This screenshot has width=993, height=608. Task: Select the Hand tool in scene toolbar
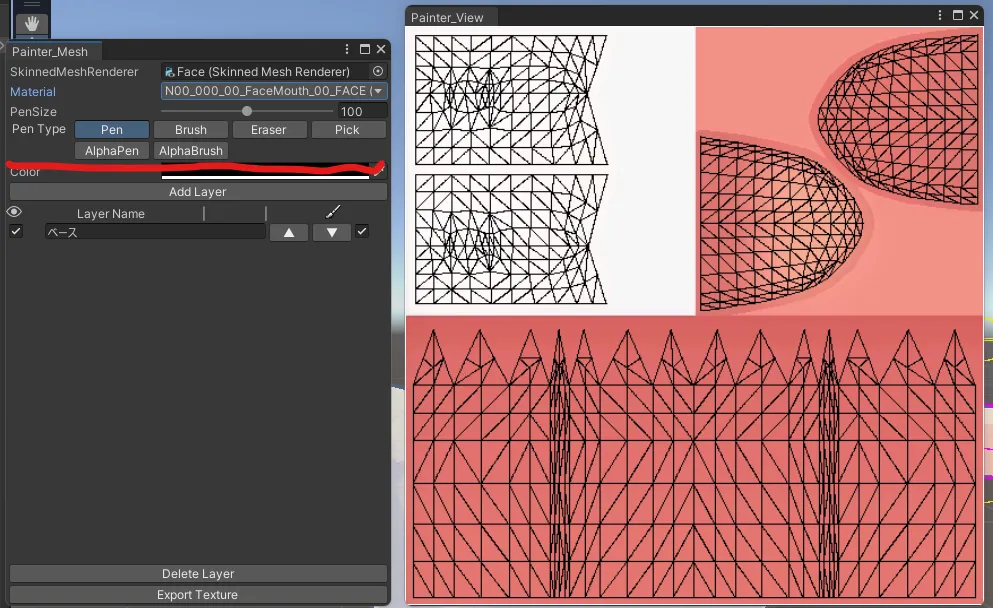(32, 22)
